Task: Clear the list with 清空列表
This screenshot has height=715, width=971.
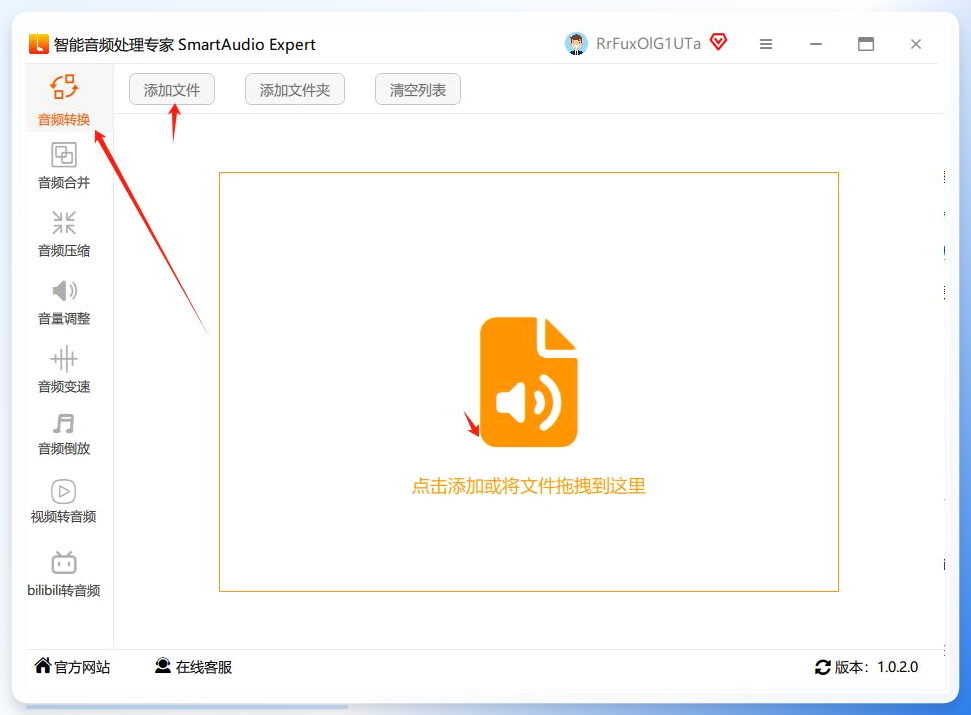Action: pos(417,90)
